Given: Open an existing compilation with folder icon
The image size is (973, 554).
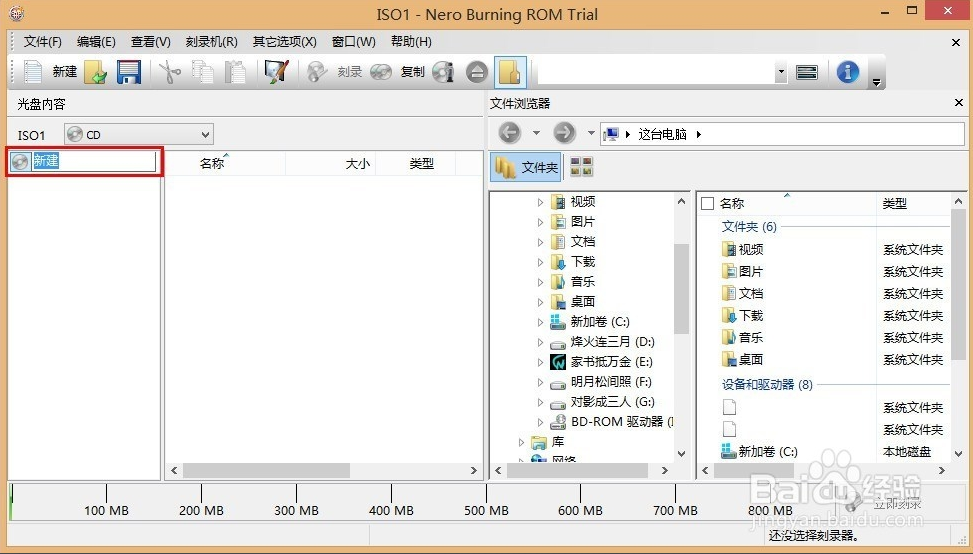Looking at the screenshot, I should pyautogui.click(x=96, y=72).
